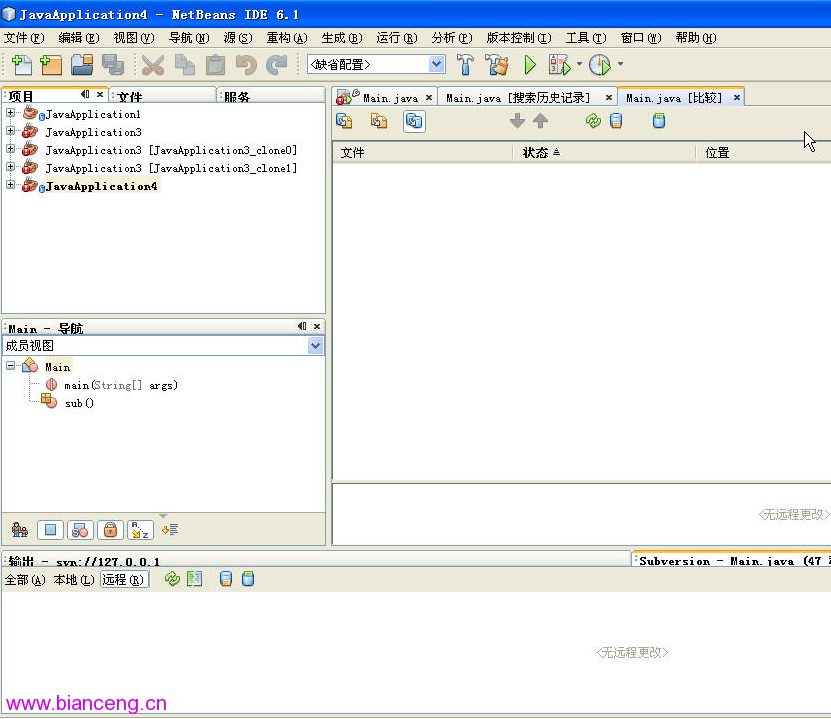Expand the JavaApplication1 project node
Viewport: 831px width, 719px height.
coord(10,113)
